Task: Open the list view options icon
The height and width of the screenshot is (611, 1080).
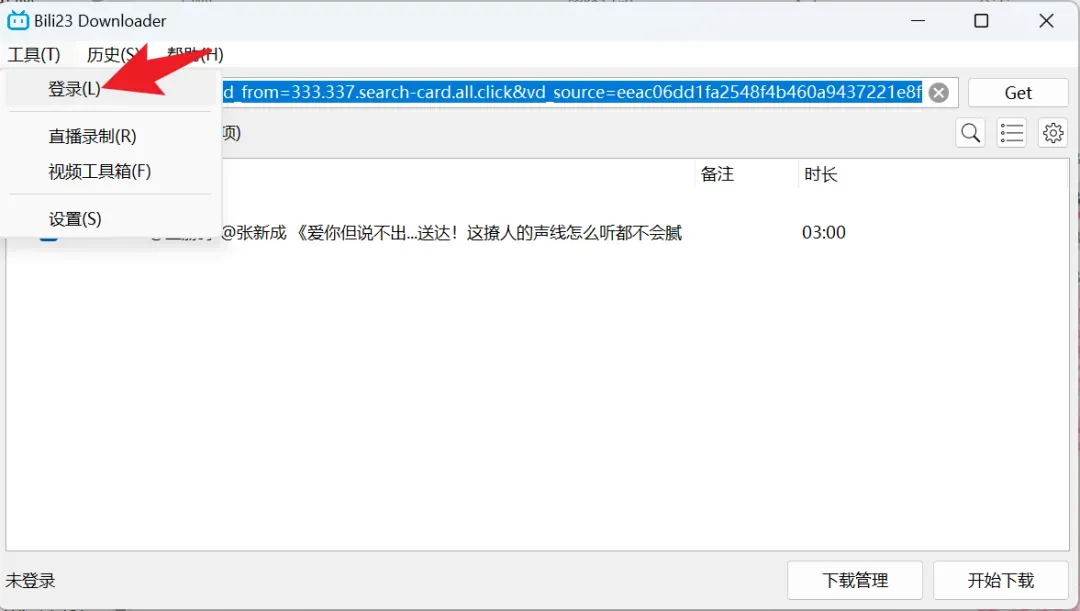Action: click(1012, 132)
